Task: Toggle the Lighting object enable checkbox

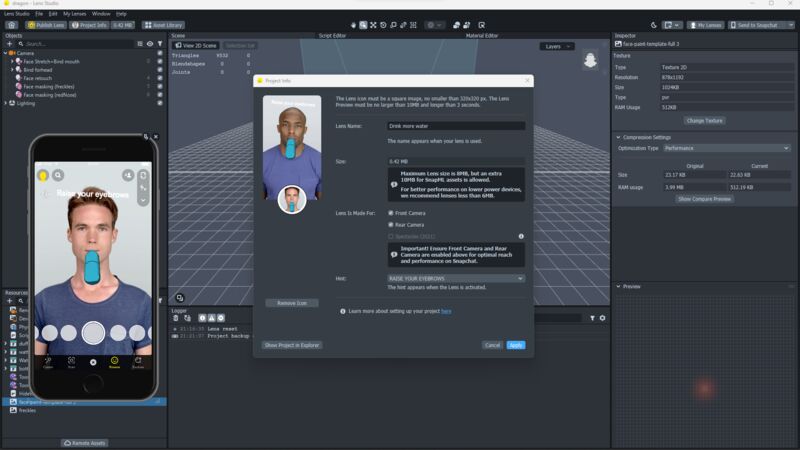Action: [160, 103]
